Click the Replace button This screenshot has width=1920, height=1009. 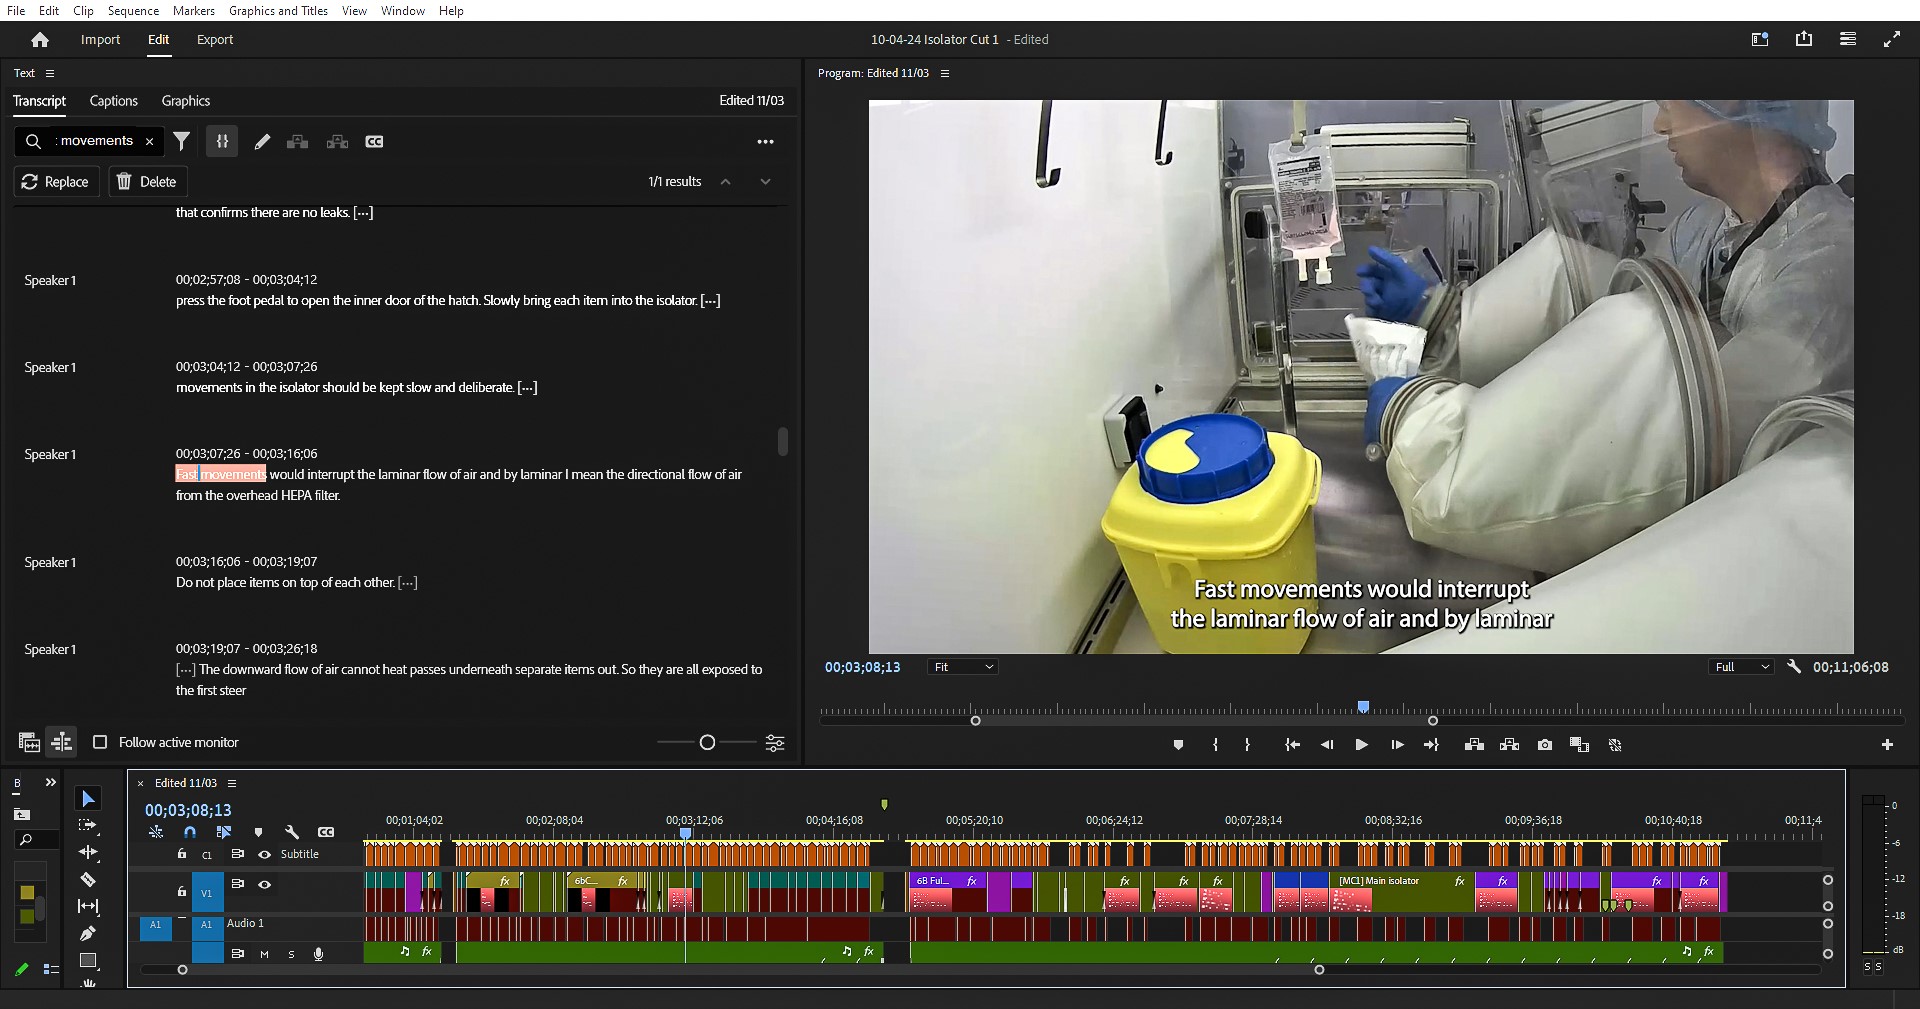[56, 182]
